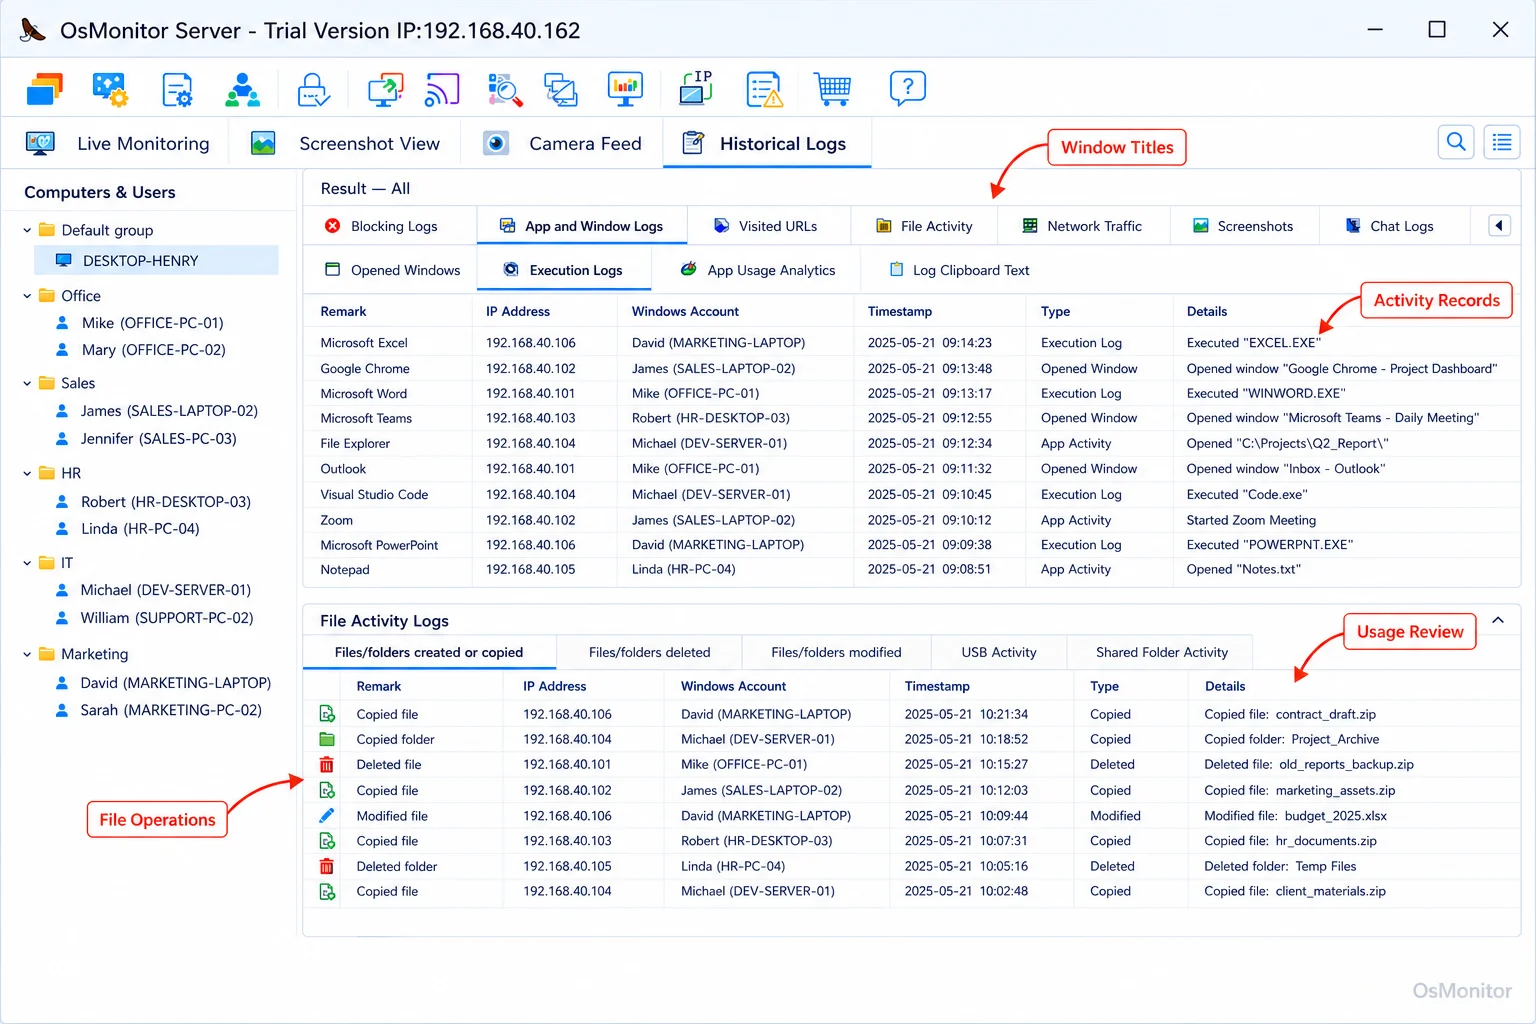Collapse the Marketing group tree node
1536x1024 pixels.
click(27, 654)
